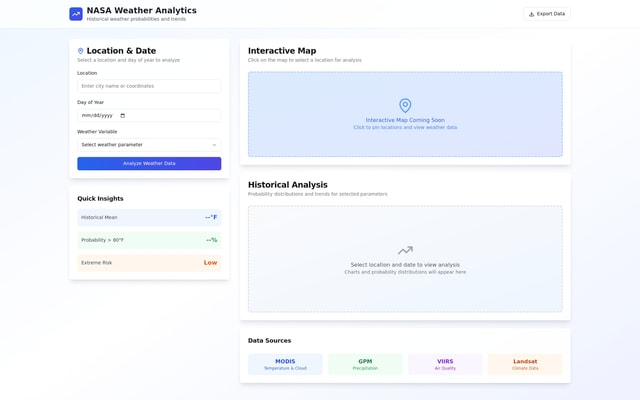Click the map pin icon in Interactive Map
Viewport: 640px width, 400px height.
405,105
